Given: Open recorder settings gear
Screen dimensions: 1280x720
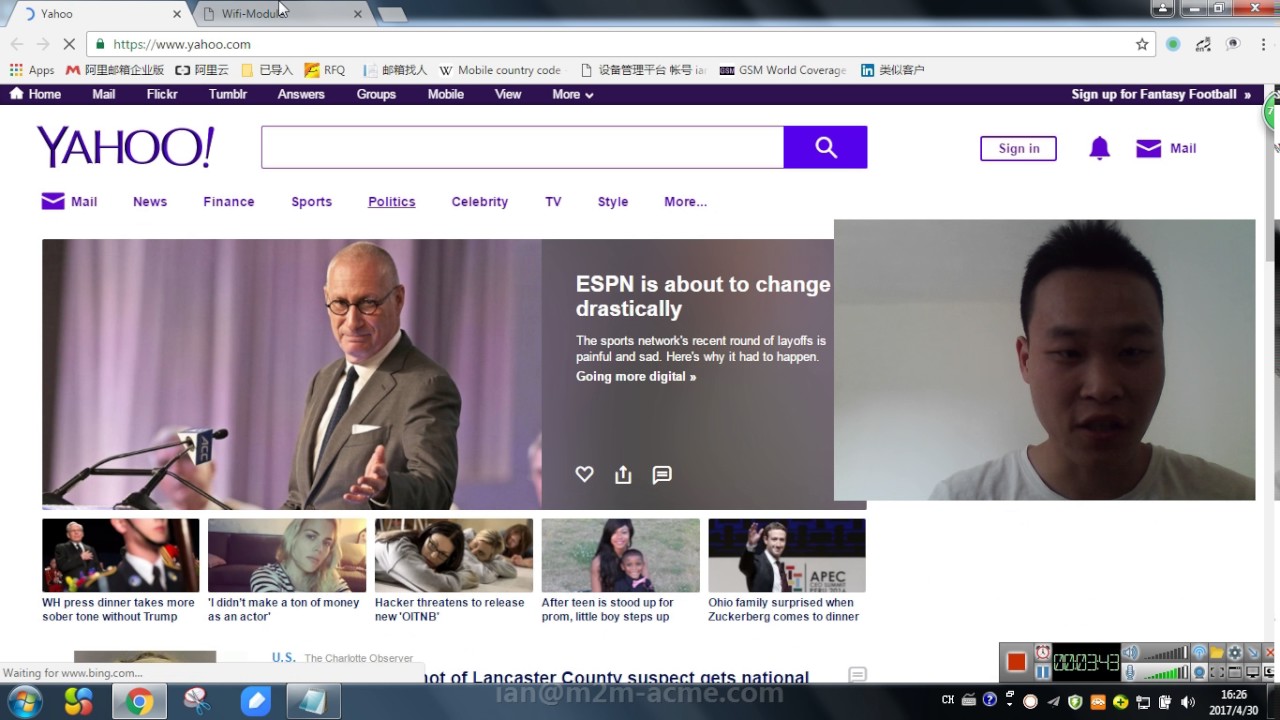Looking at the screenshot, I should coord(1235,652).
